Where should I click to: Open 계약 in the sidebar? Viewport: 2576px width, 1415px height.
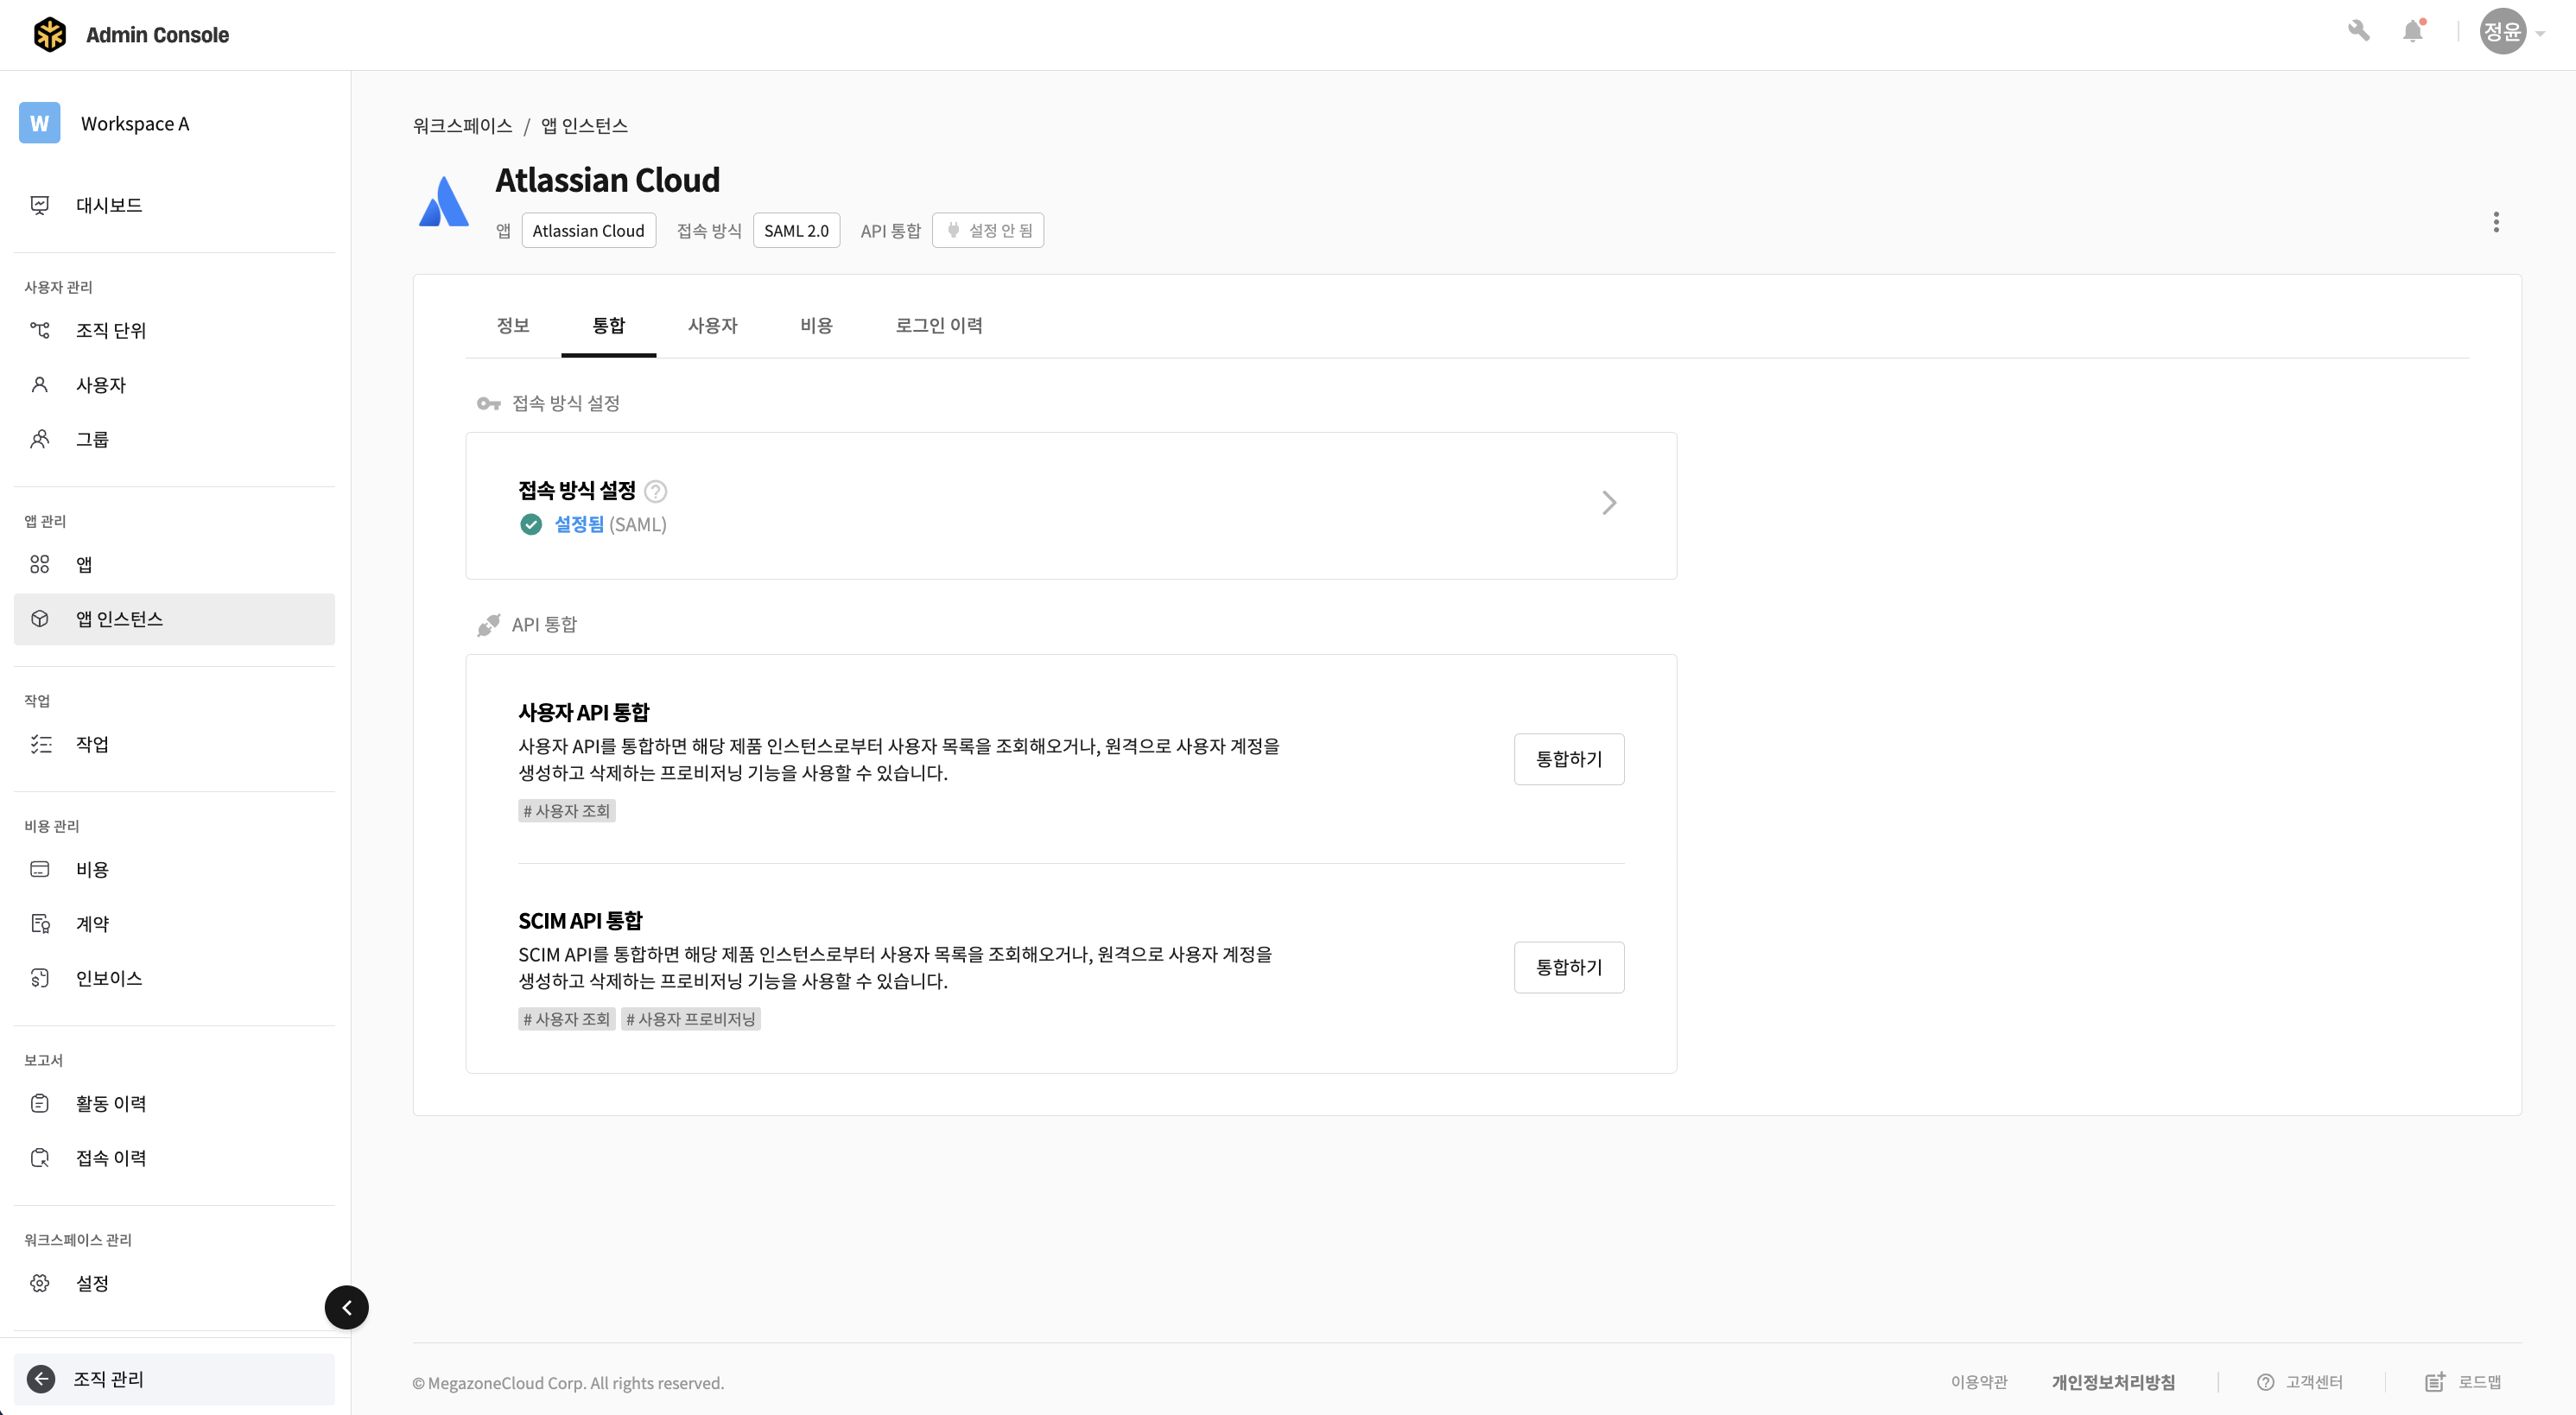coord(174,924)
